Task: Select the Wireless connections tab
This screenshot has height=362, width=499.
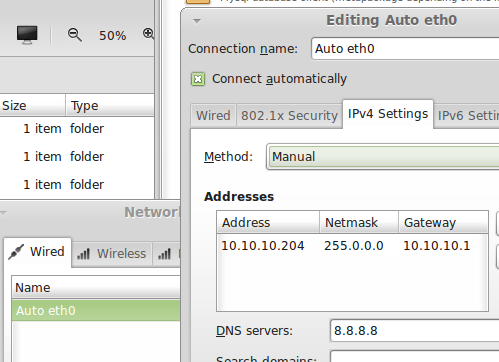Action: click(112, 254)
